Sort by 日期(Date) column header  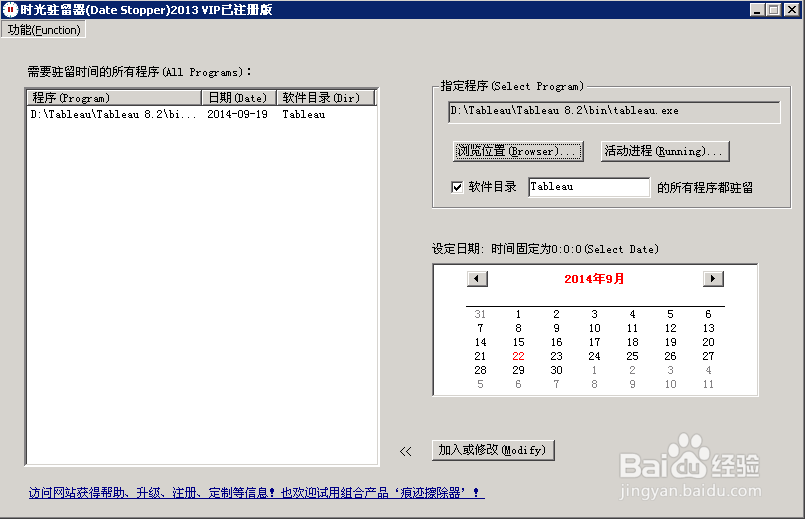click(239, 97)
